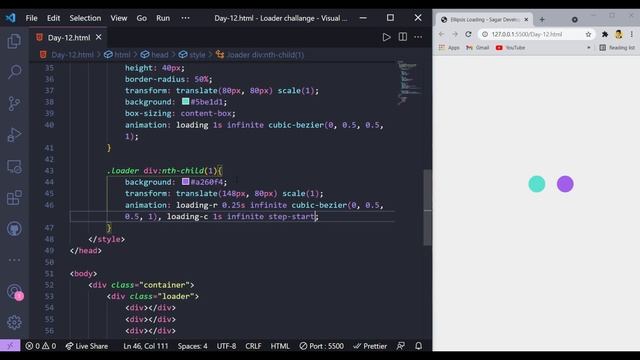Open Run and Debug view
Viewport: 640px width, 360px height.
coord(14,135)
